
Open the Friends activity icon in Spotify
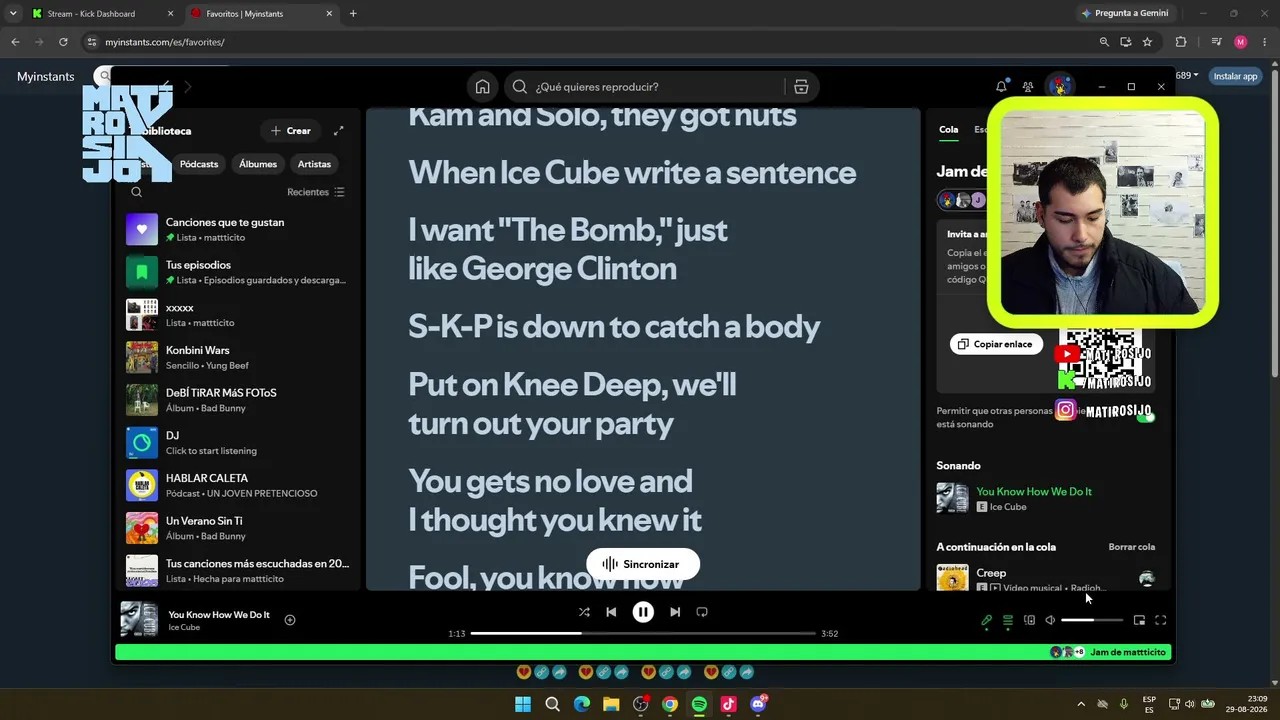click(1028, 87)
